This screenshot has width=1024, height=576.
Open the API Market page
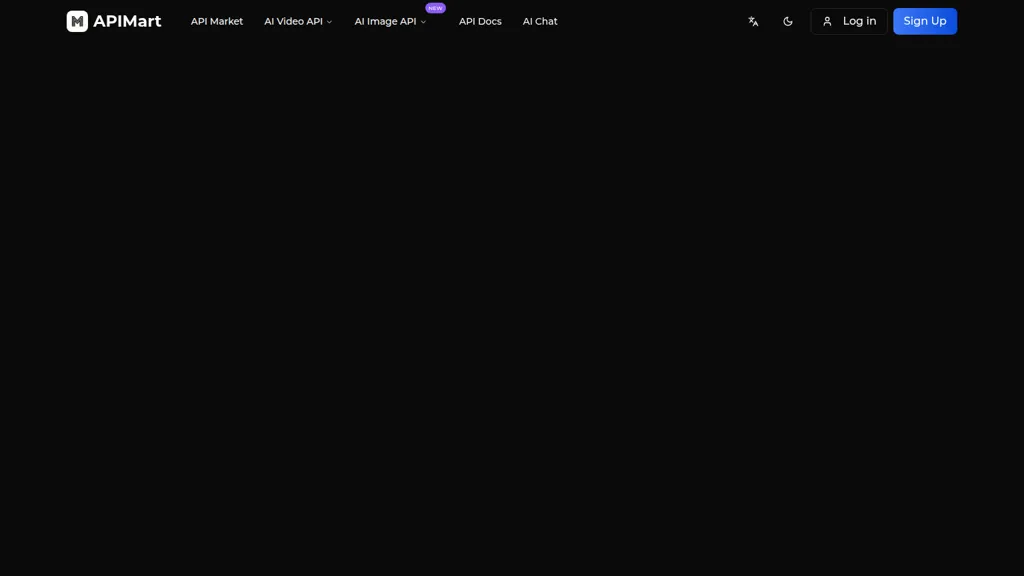tap(217, 22)
